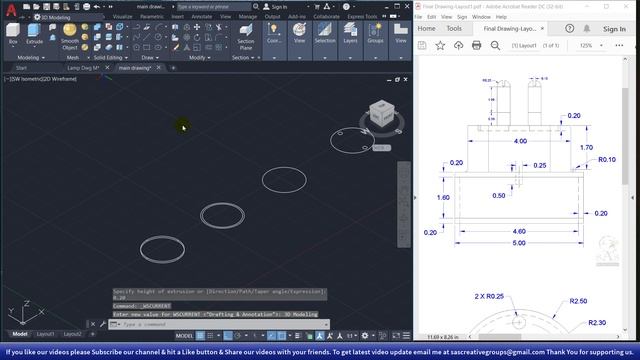Click Save in AutoCAD quick access toolbar
The height and width of the screenshot is (360, 640).
[x=46, y=7]
